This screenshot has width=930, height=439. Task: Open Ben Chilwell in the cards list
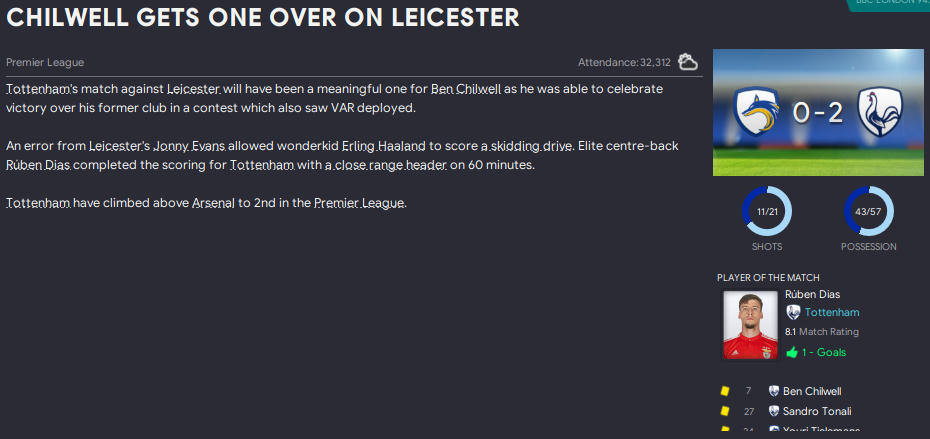[x=812, y=391]
